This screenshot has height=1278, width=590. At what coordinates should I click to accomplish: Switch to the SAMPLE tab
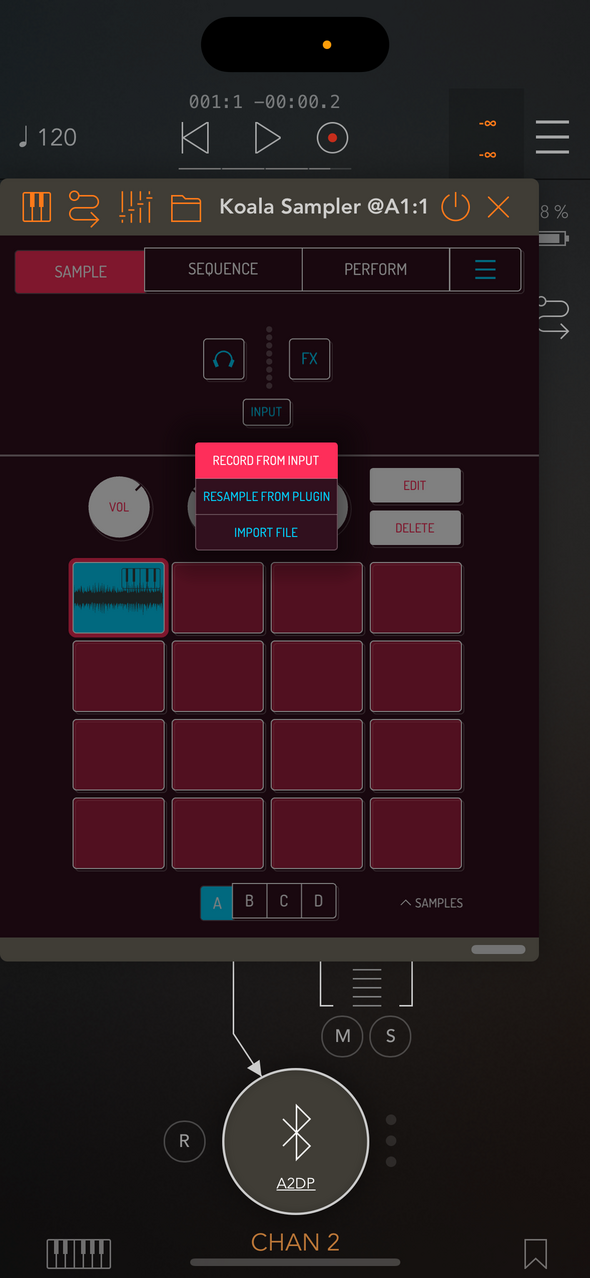click(x=80, y=271)
